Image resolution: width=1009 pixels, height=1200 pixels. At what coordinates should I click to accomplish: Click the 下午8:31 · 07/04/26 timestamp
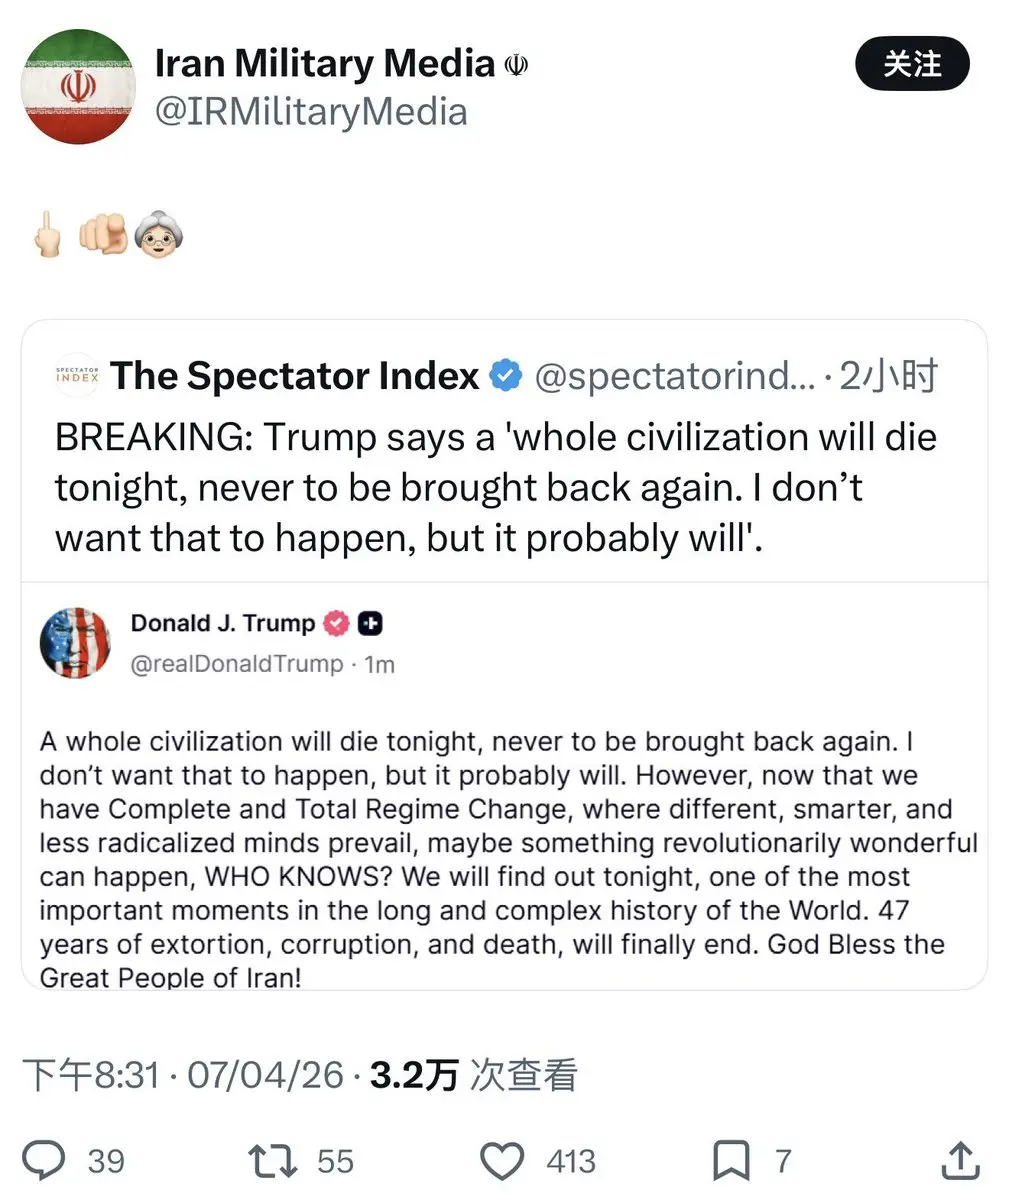[x=183, y=1075]
